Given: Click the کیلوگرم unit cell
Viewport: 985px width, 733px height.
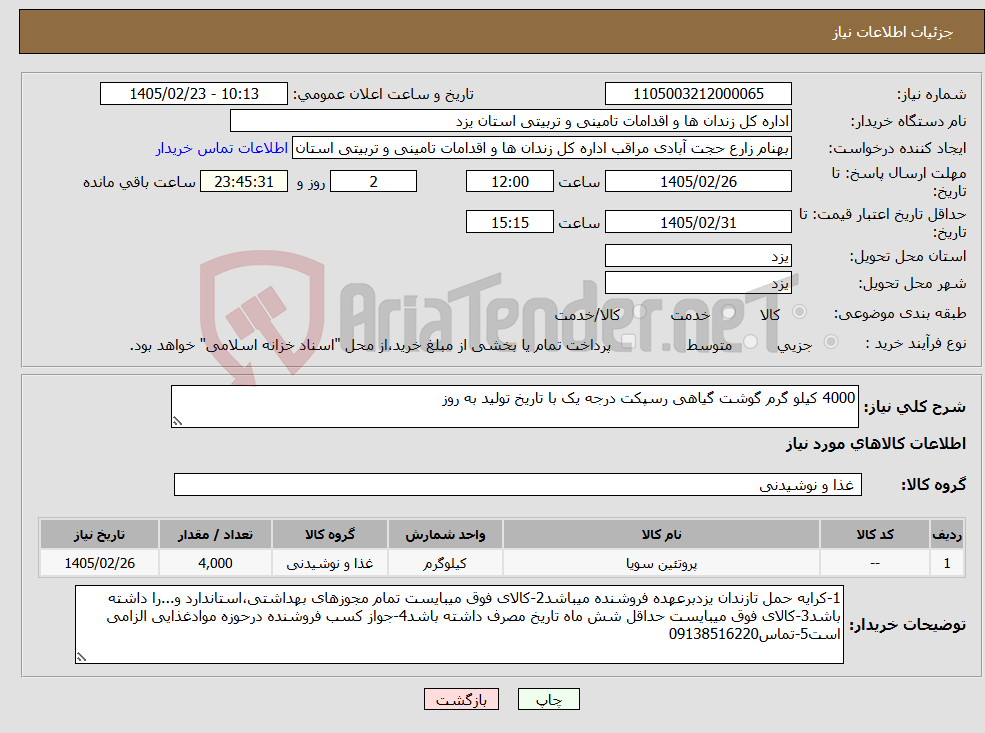Looking at the screenshot, I should (445, 563).
